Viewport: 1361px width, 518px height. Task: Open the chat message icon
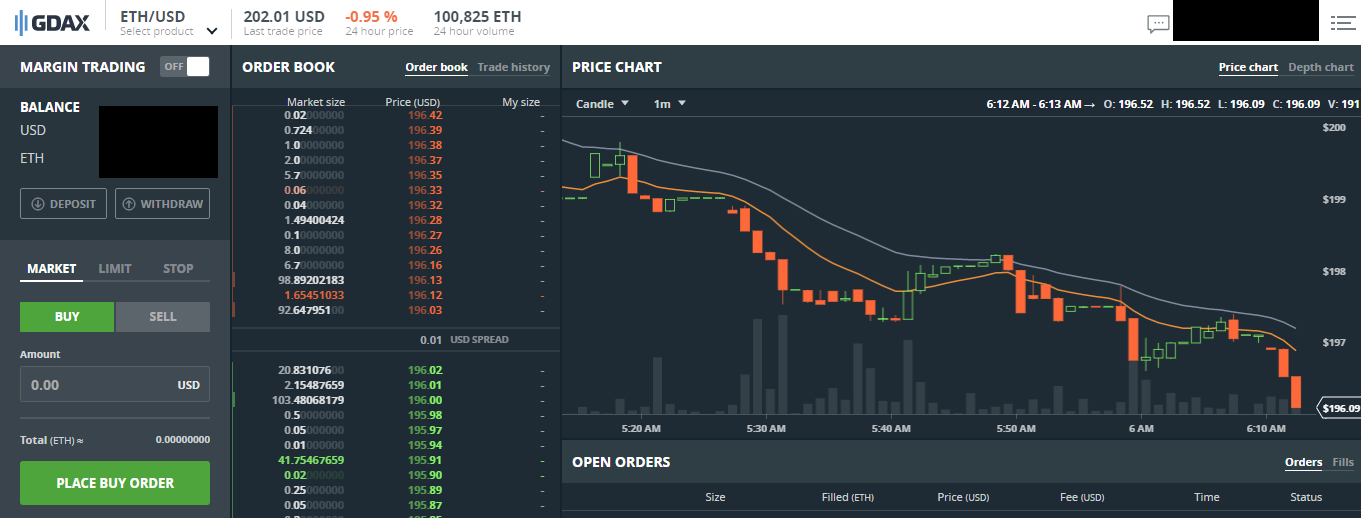tap(1158, 23)
